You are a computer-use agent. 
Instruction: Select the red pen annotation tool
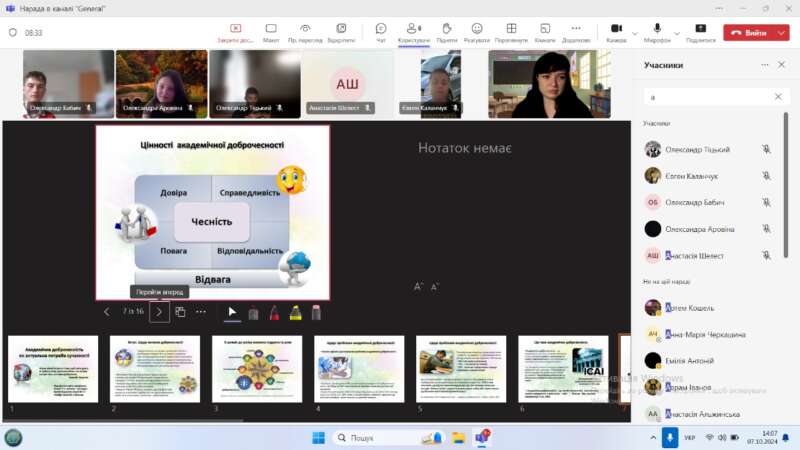274,312
